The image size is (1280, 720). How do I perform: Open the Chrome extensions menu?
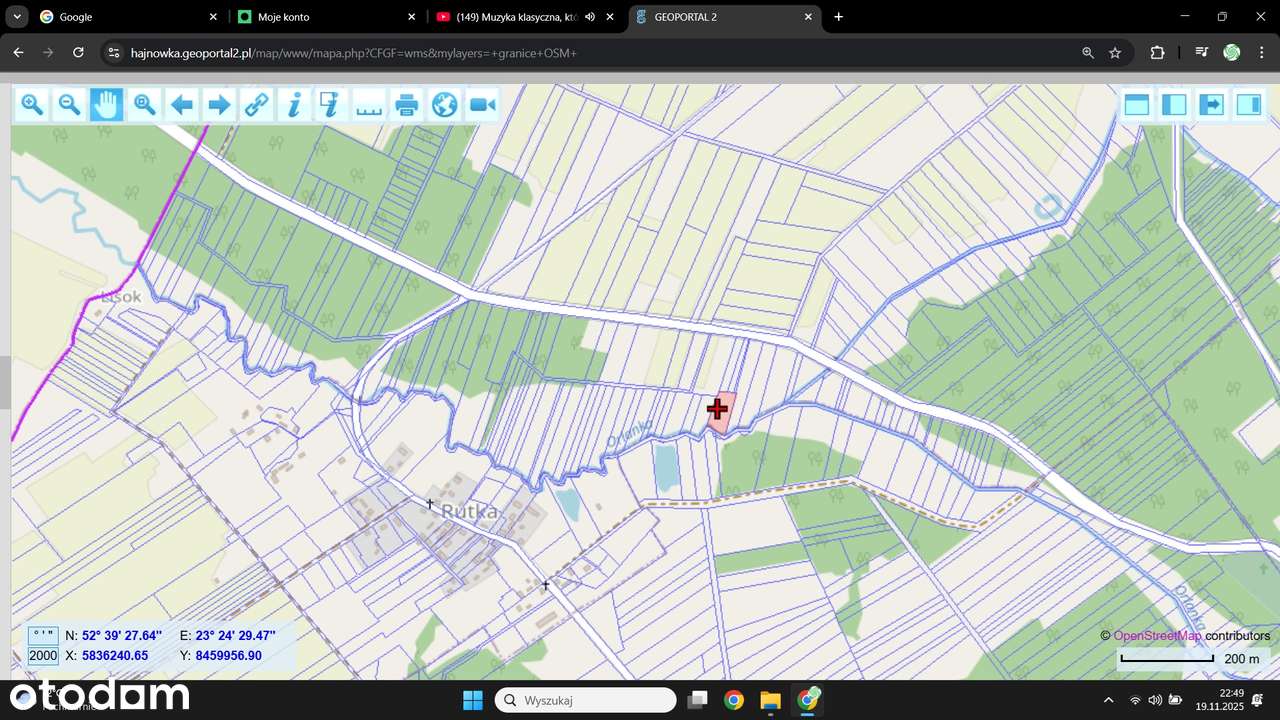(x=1158, y=53)
